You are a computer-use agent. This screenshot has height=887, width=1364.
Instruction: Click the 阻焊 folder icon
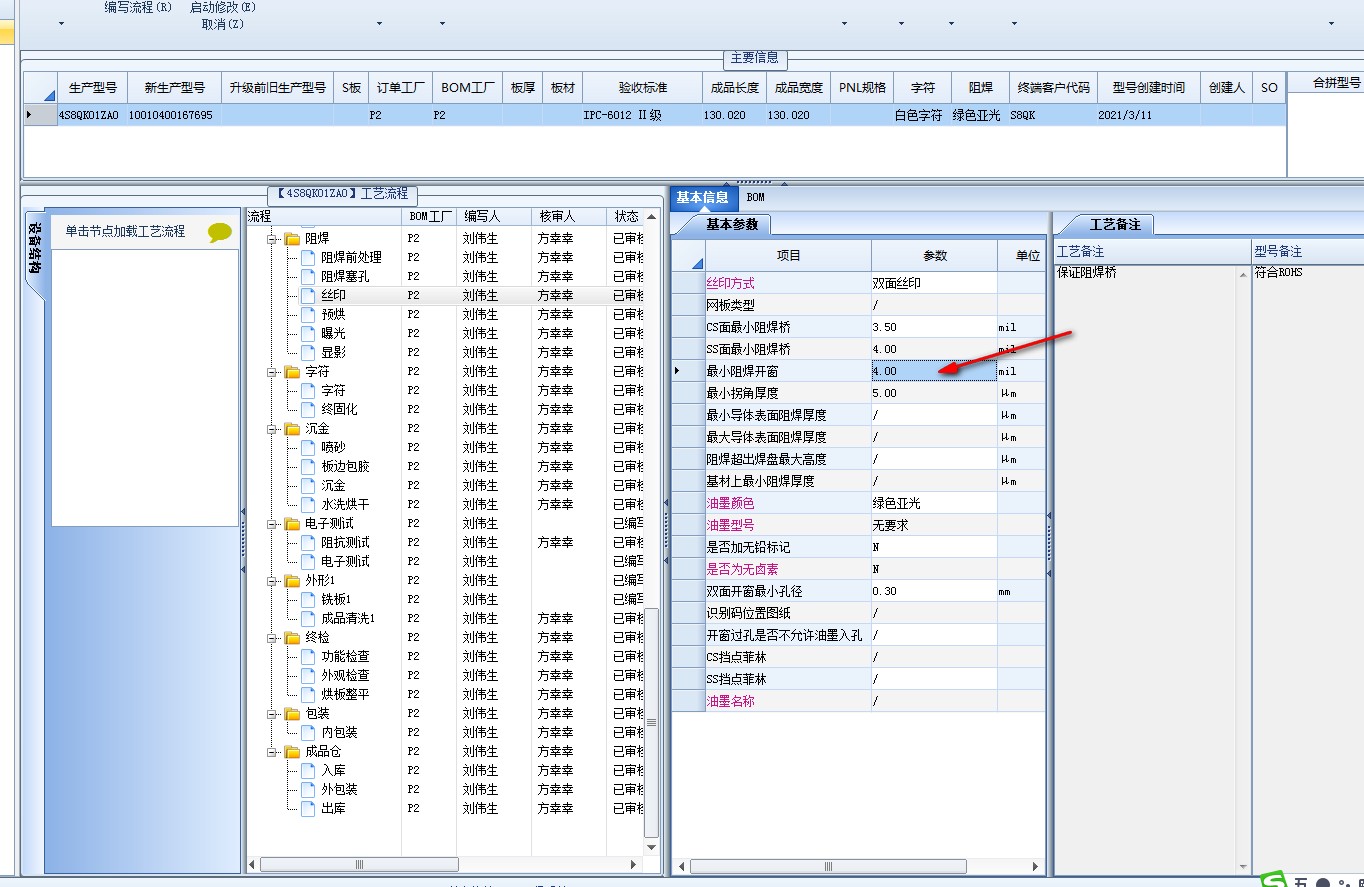pos(292,239)
